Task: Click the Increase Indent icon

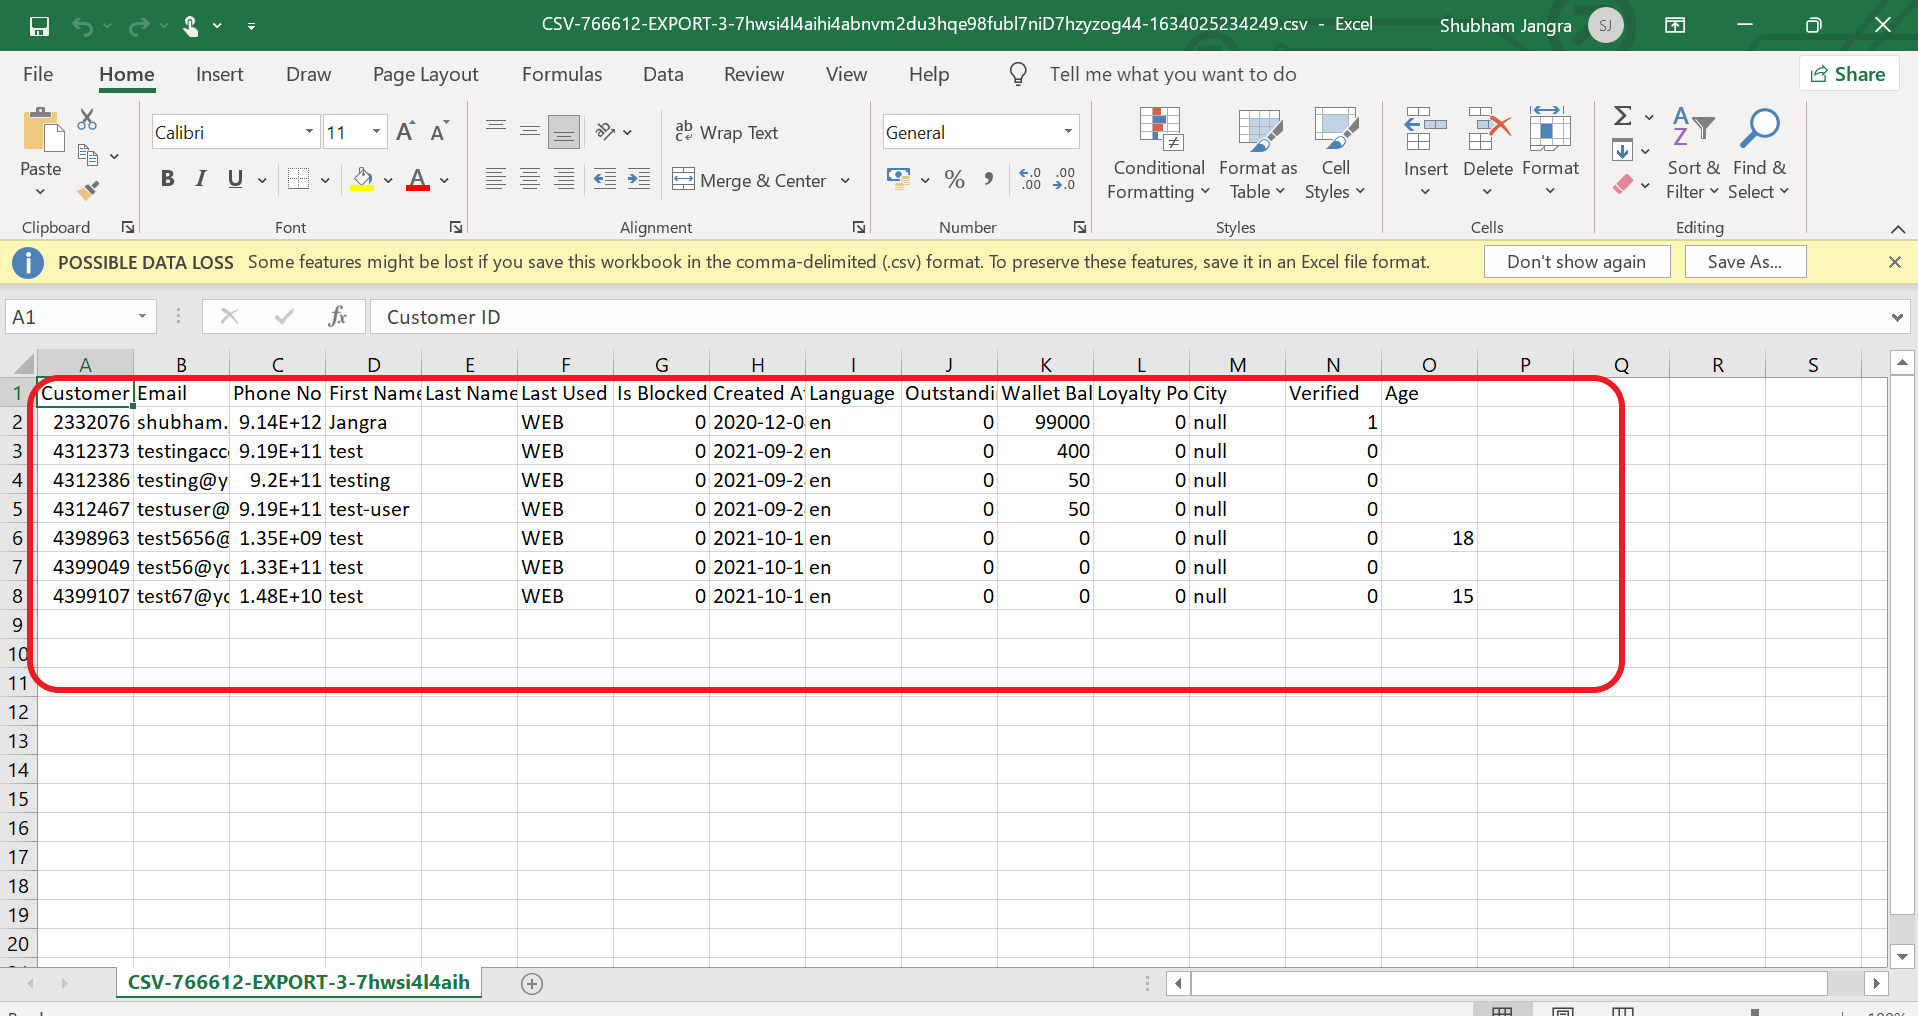Action: (639, 179)
